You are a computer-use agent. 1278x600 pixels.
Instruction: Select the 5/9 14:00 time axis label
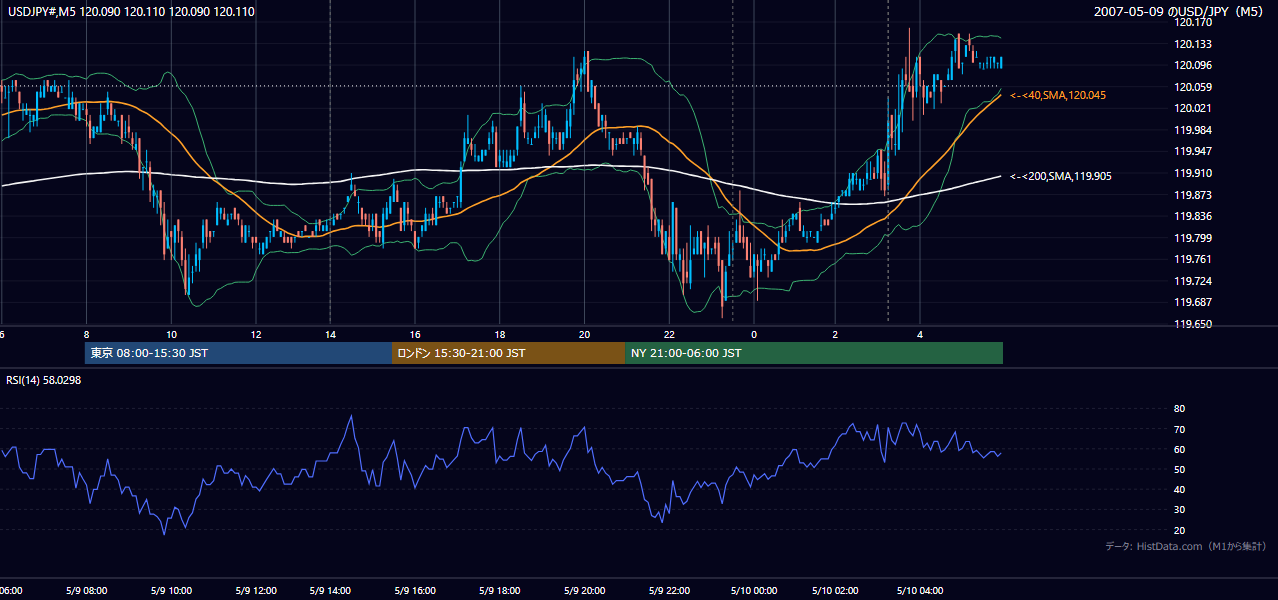[330, 590]
